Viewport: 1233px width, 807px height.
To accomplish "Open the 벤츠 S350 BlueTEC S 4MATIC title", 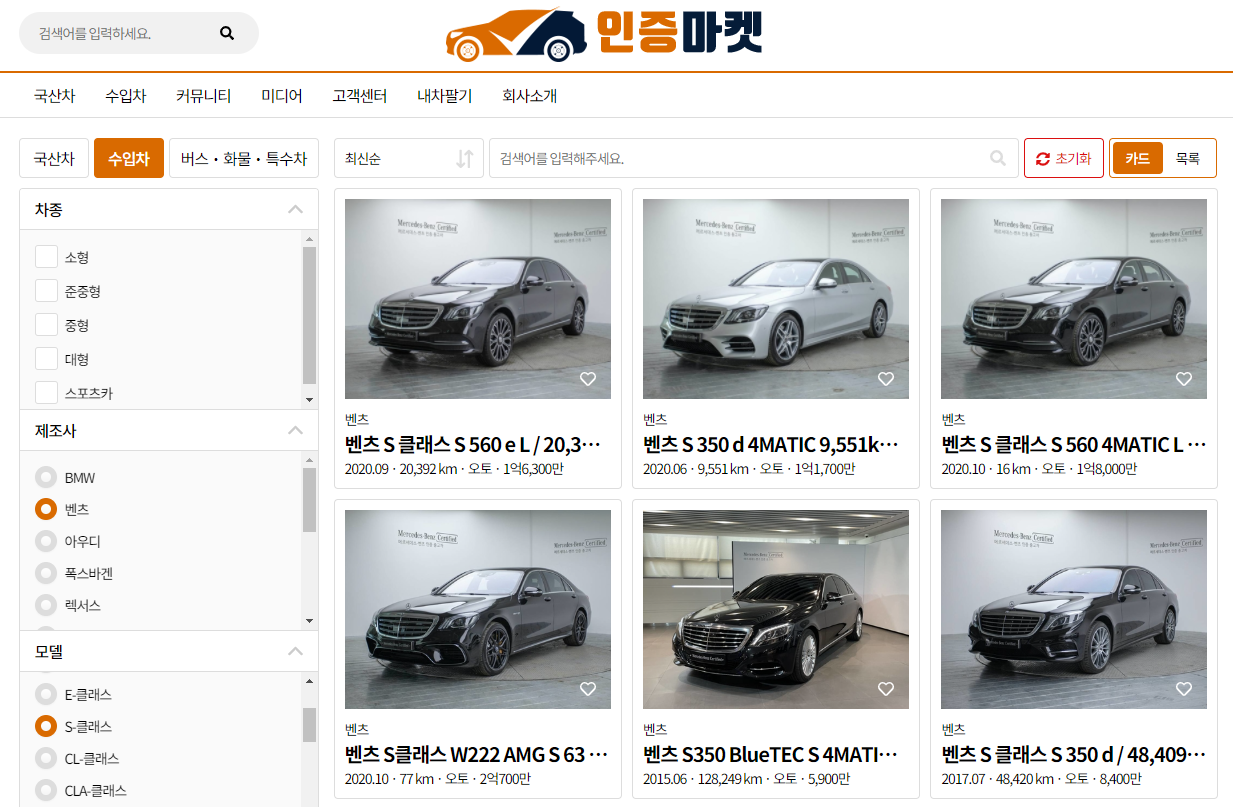I will click(771, 754).
